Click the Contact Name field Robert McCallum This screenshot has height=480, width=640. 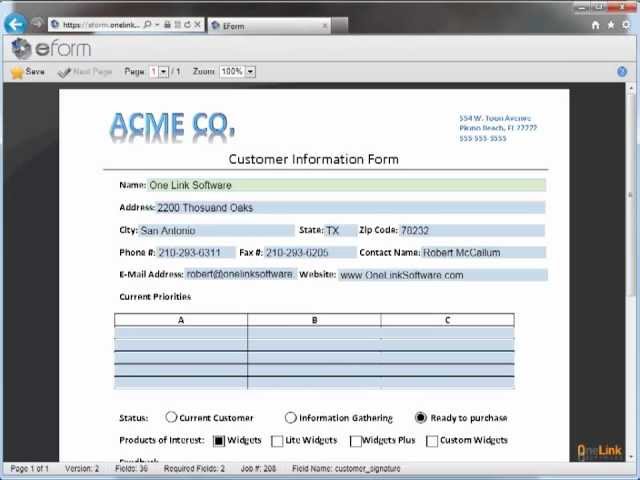click(x=483, y=253)
